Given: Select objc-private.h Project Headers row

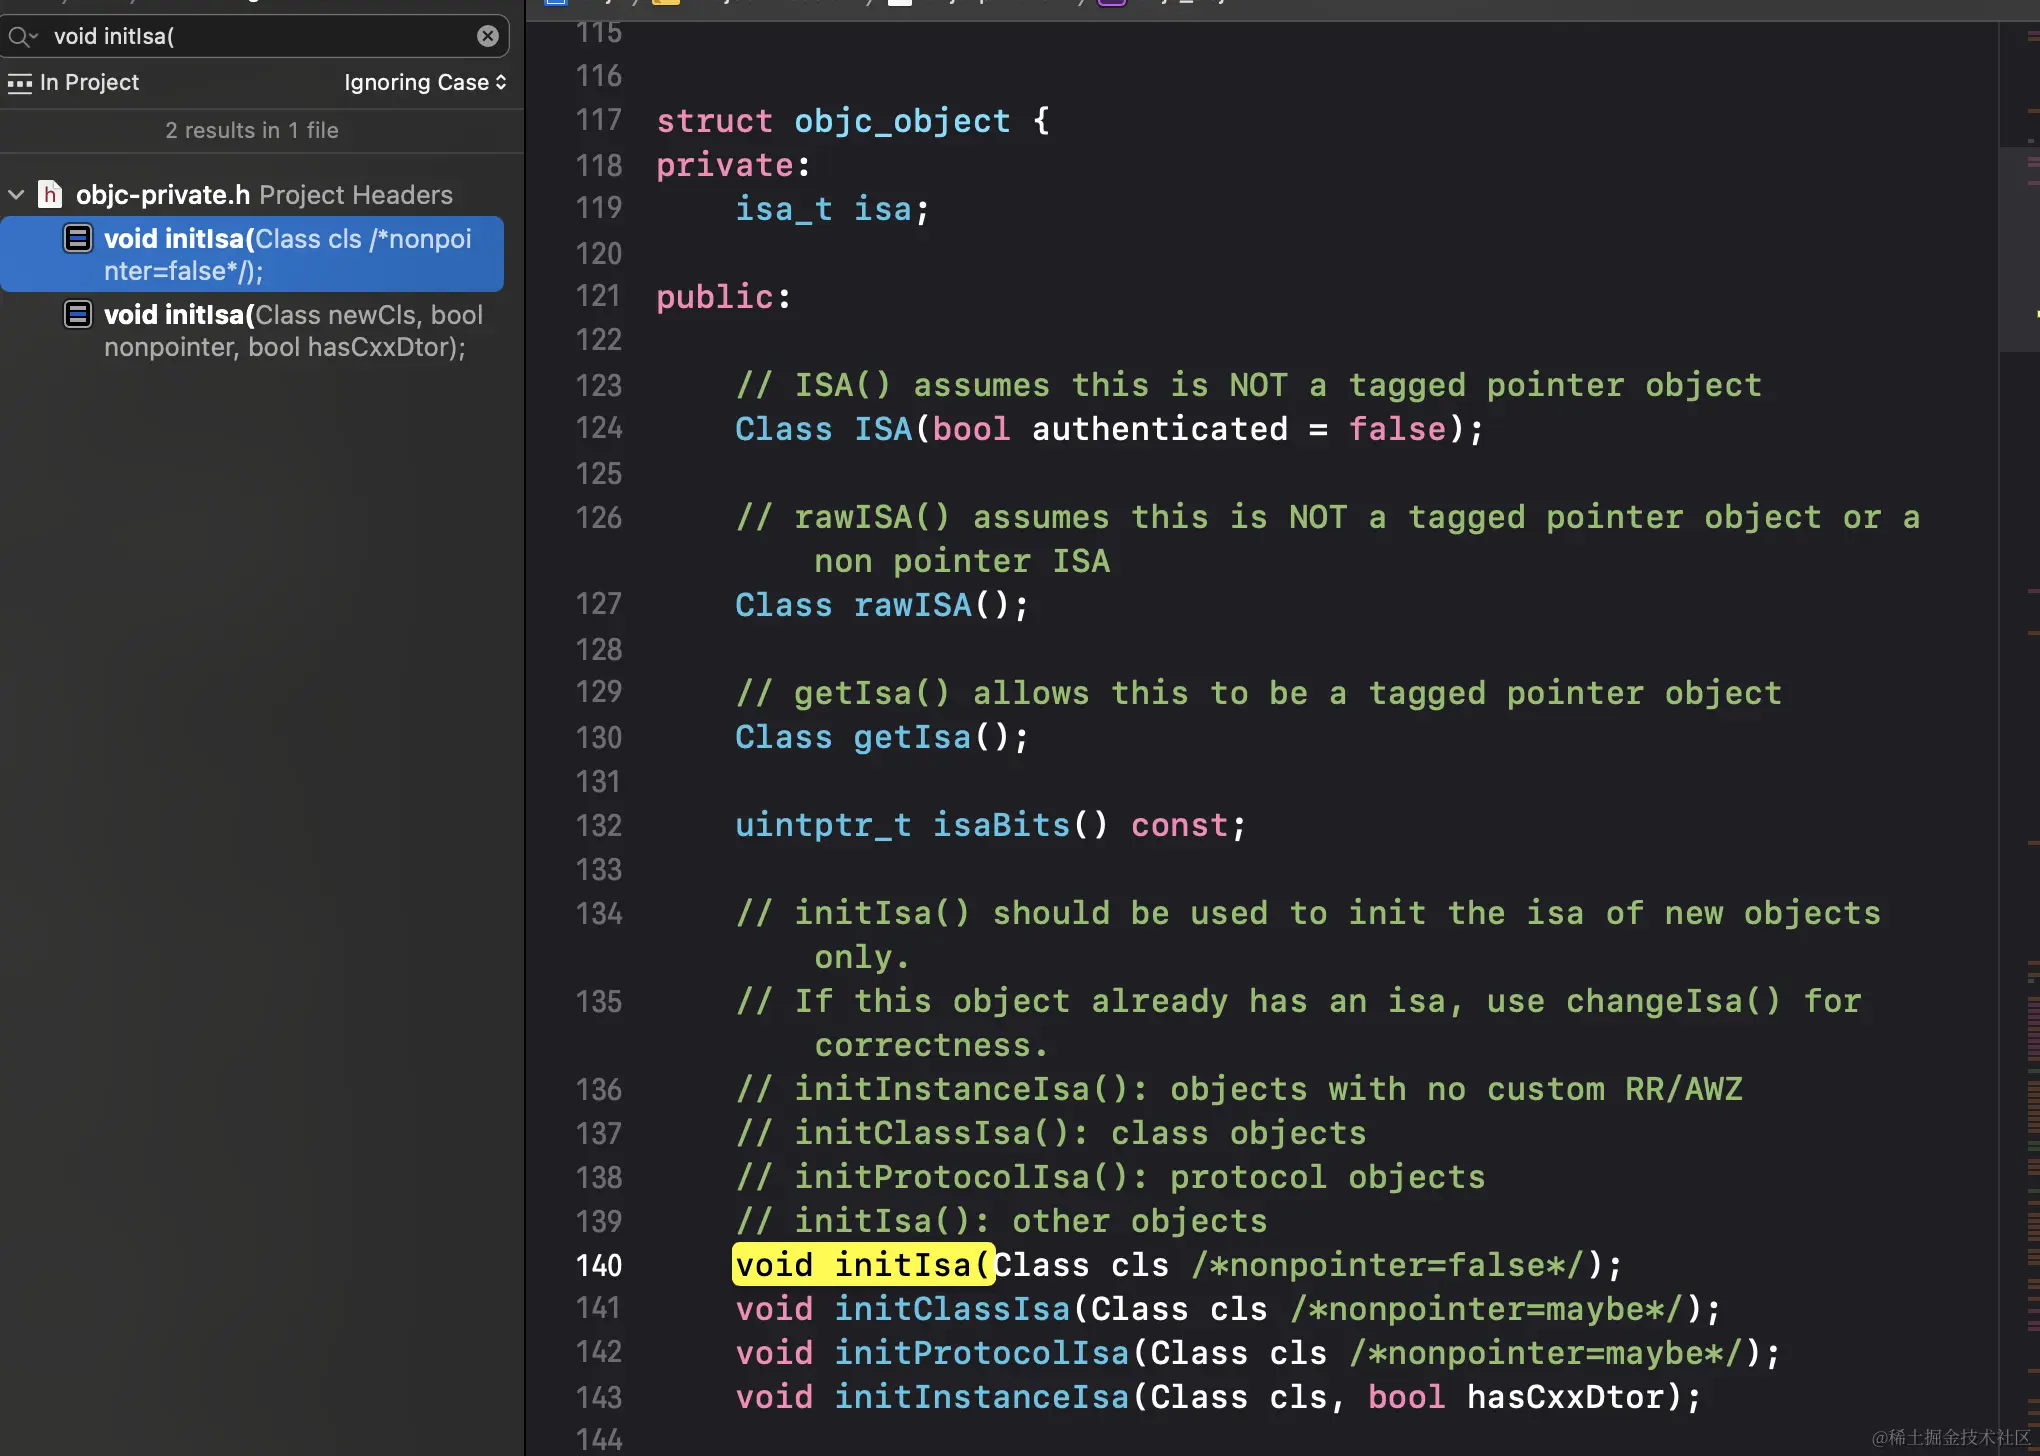Looking at the screenshot, I should (x=264, y=195).
